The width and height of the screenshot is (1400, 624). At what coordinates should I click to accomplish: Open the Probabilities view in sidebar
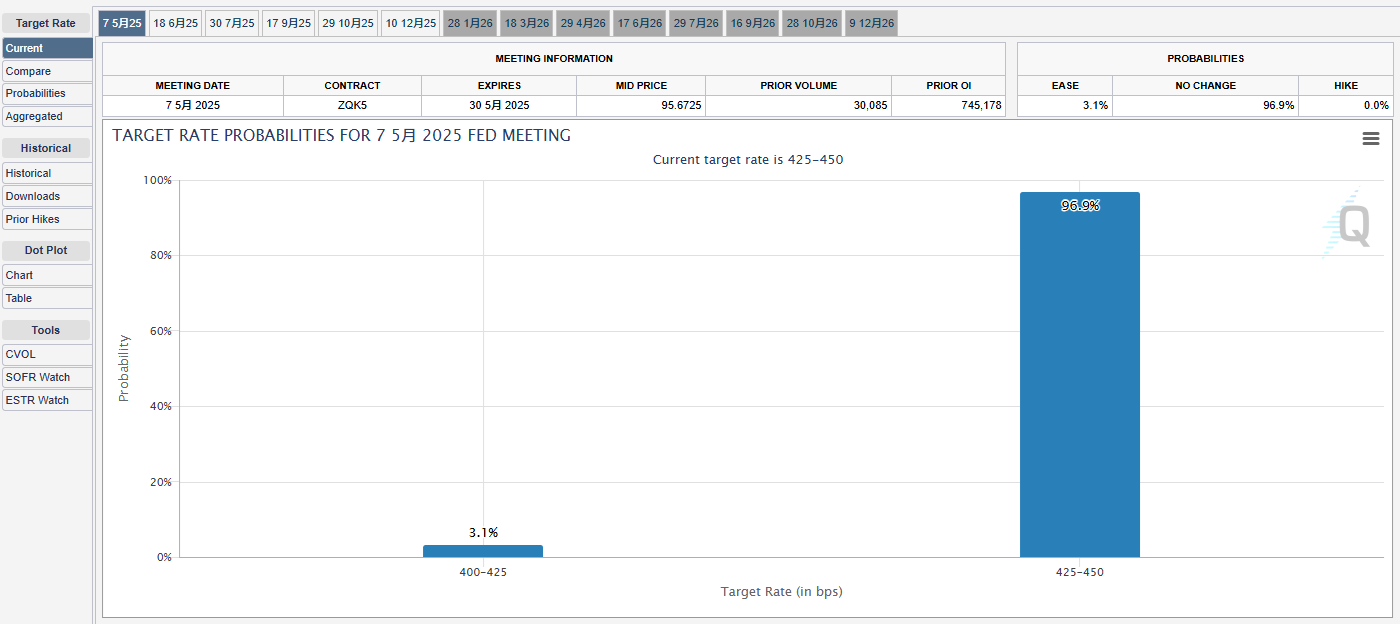coord(47,93)
